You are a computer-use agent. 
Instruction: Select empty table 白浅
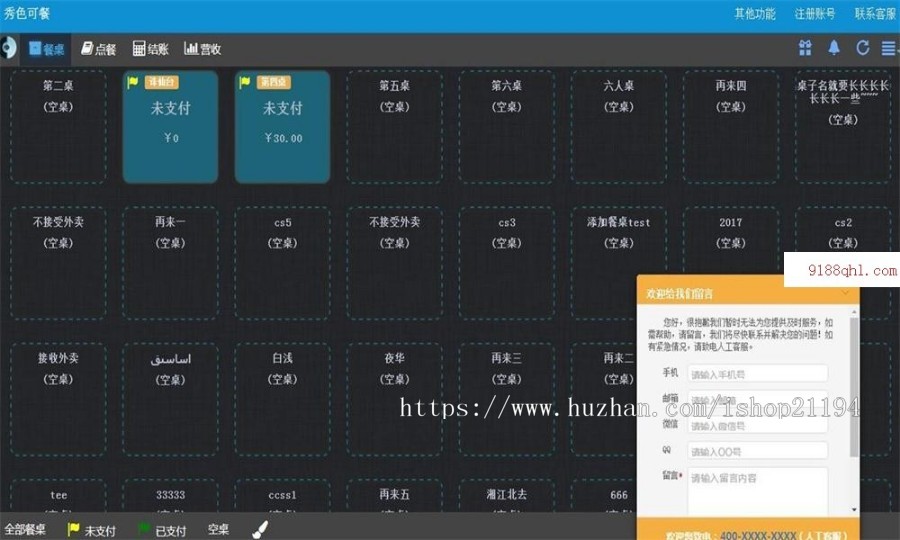(282, 399)
